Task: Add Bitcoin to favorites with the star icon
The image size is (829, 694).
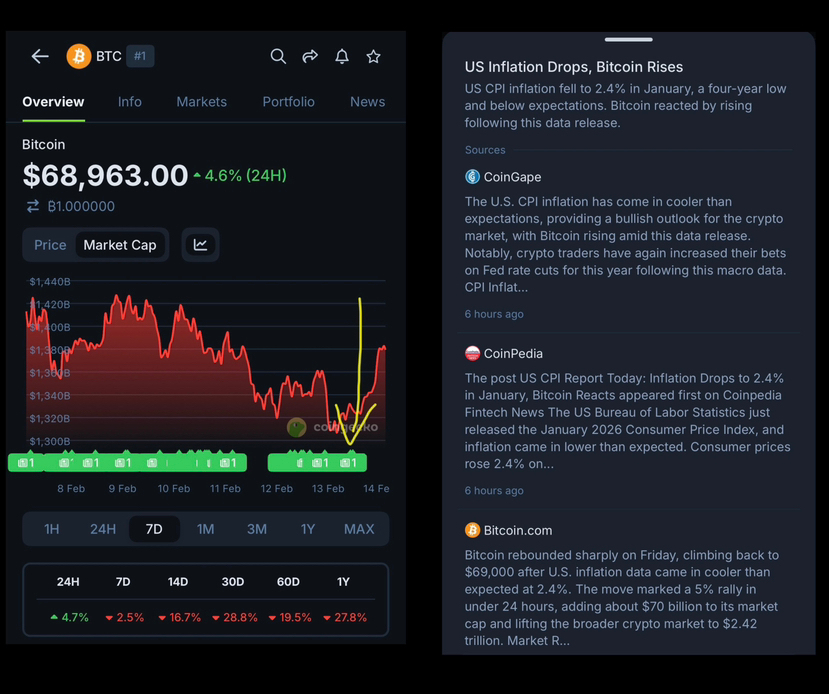Action: (x=373, y=56)
